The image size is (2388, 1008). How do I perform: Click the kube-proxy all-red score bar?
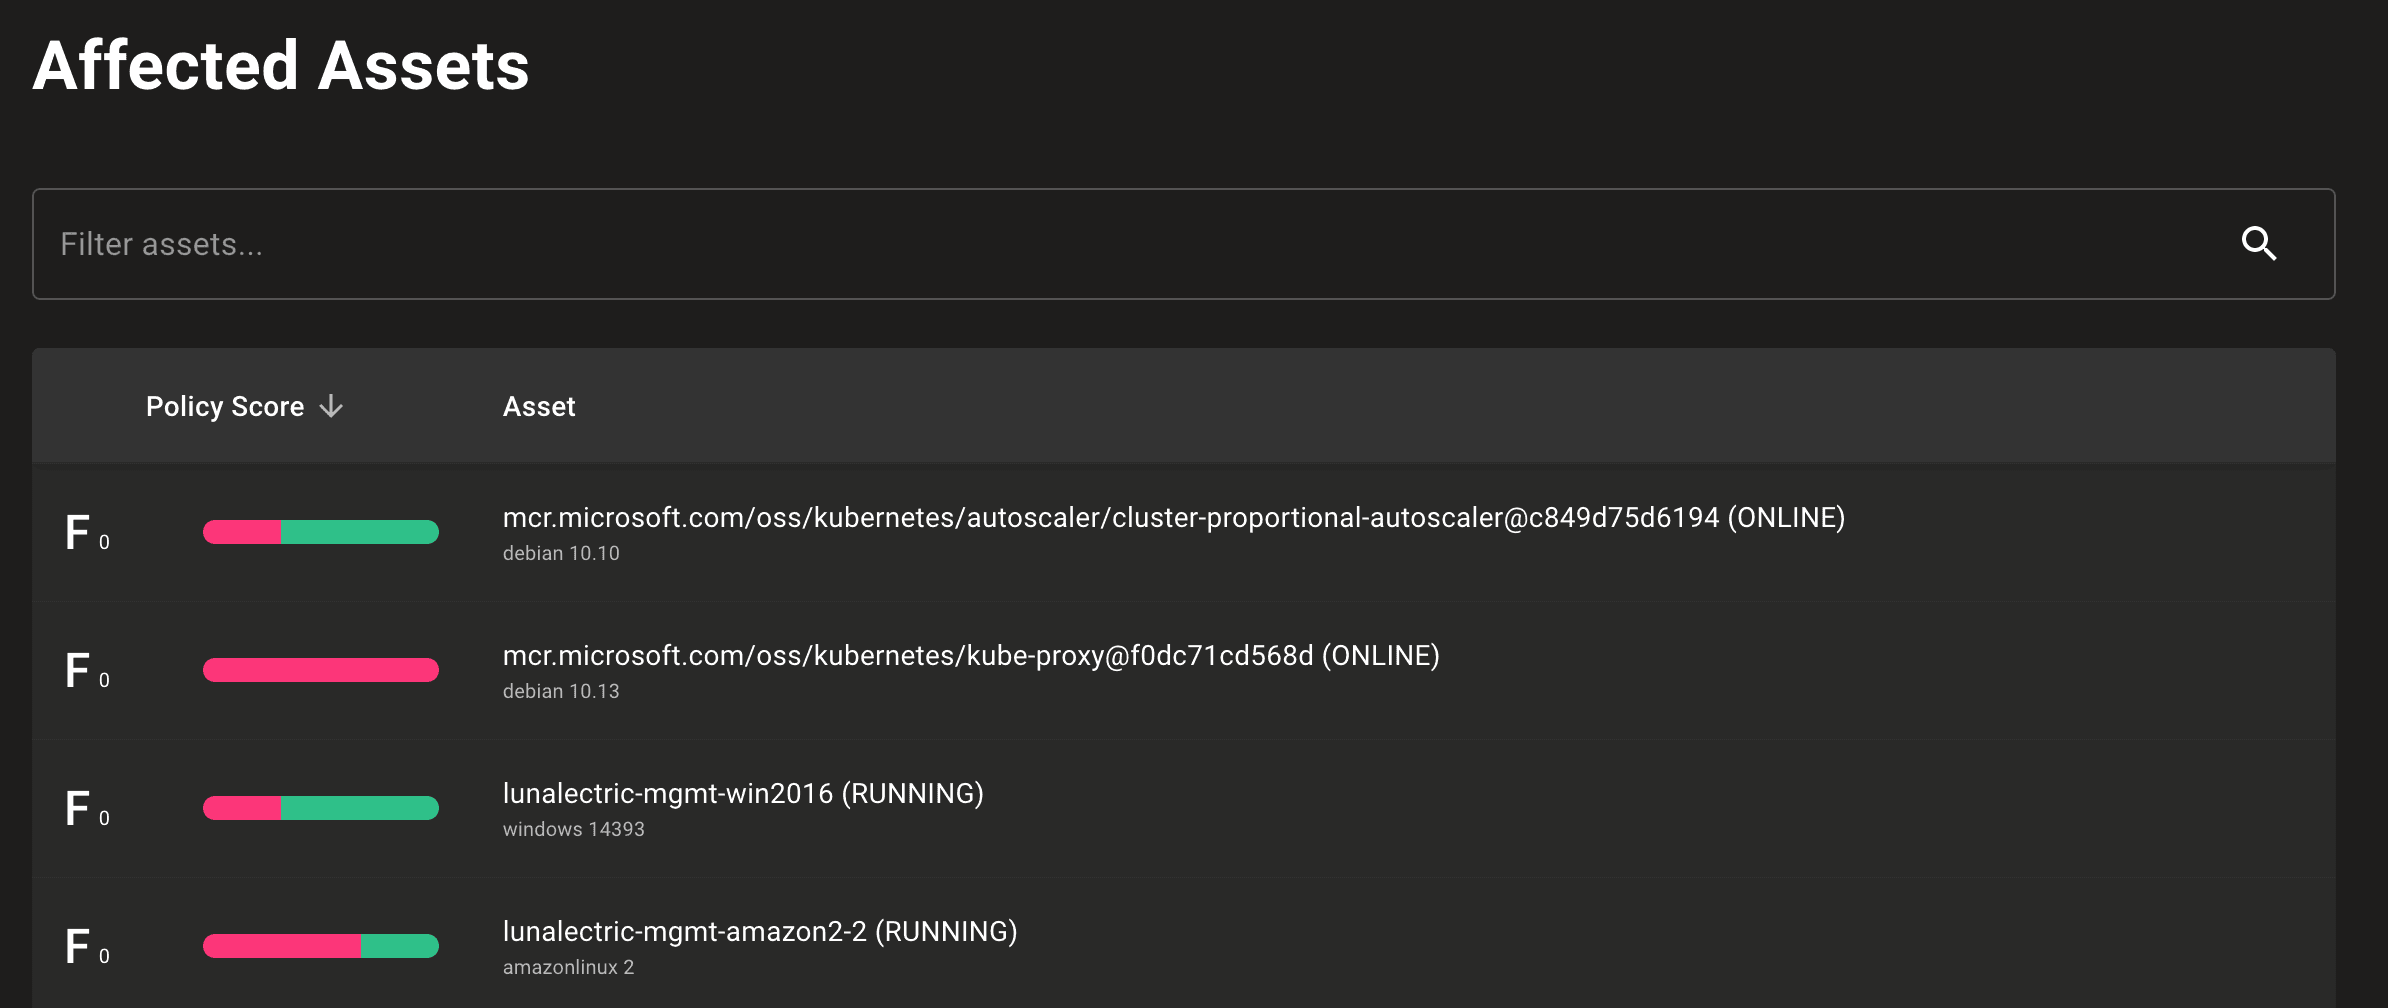pyautogui.click(x=321, y=670)
